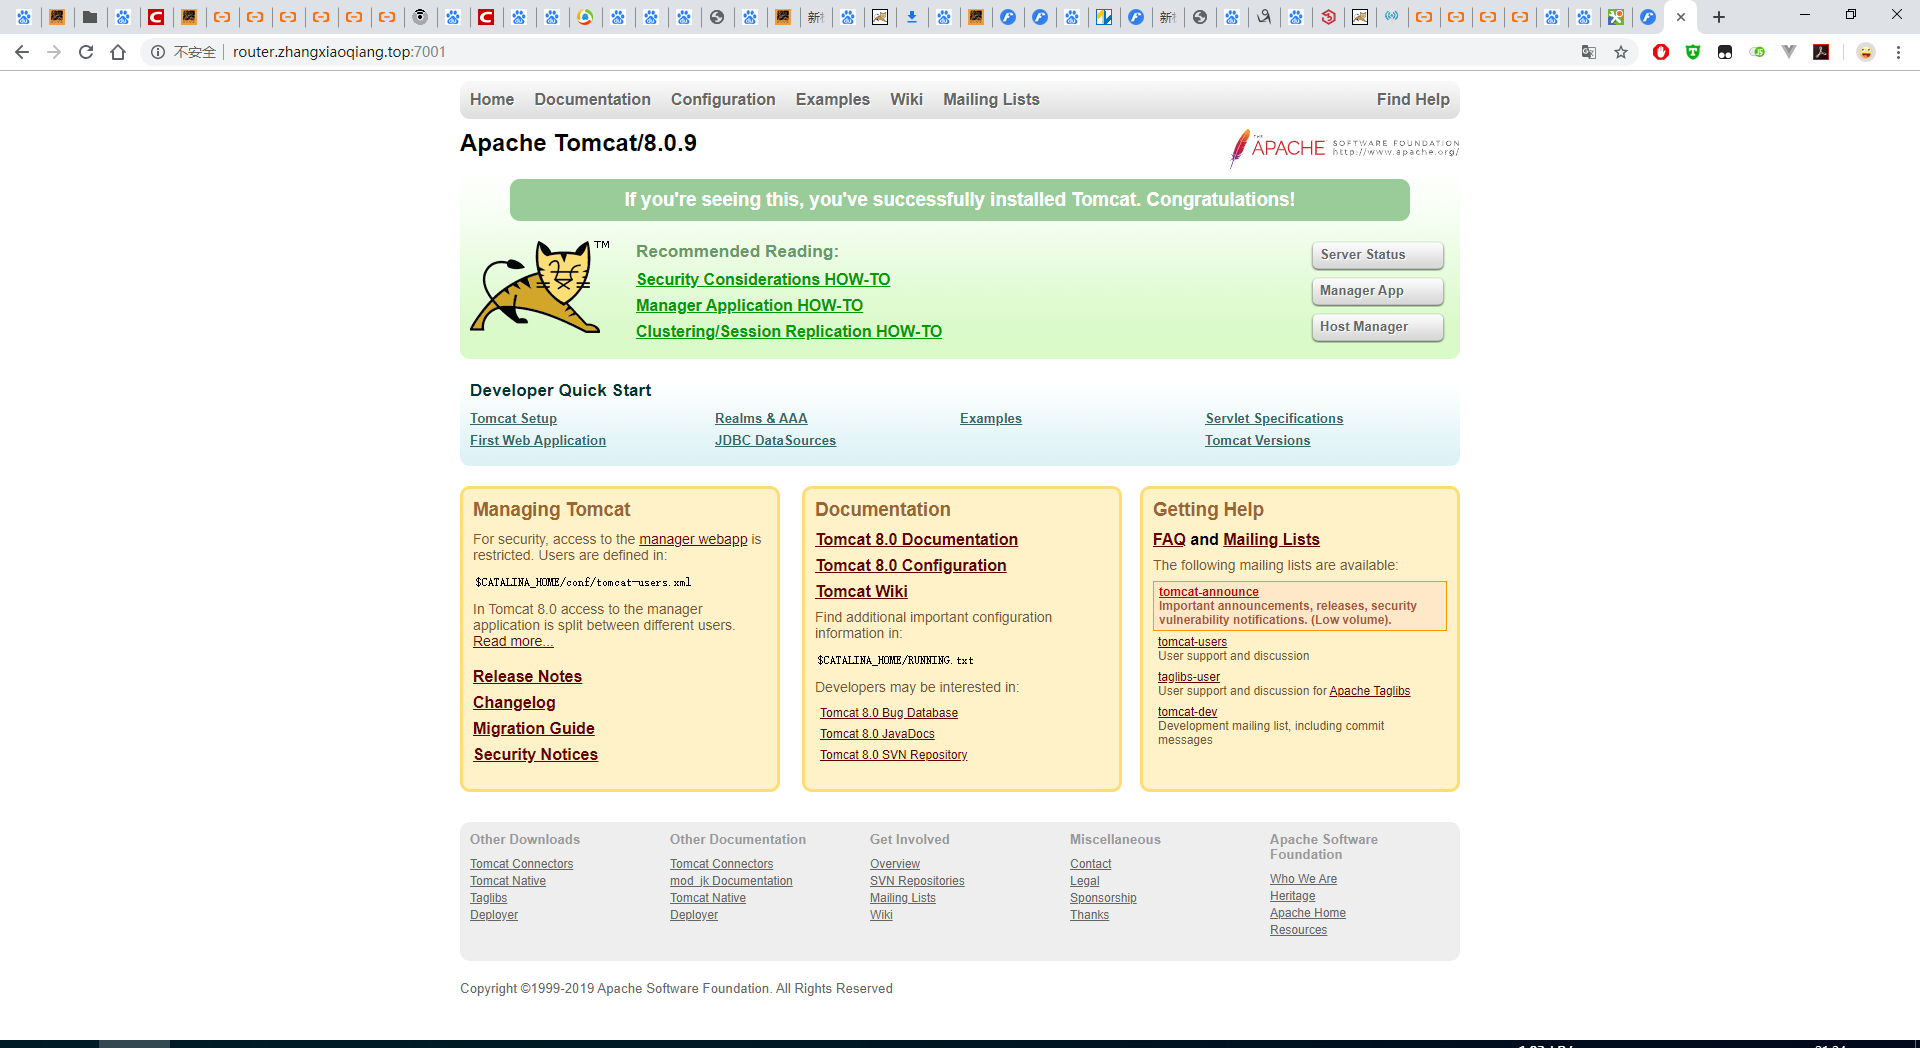Open the Tampermonkey extension icon
Image resolution: width=1920 pixels, height=1048 pixels.
1725,52
